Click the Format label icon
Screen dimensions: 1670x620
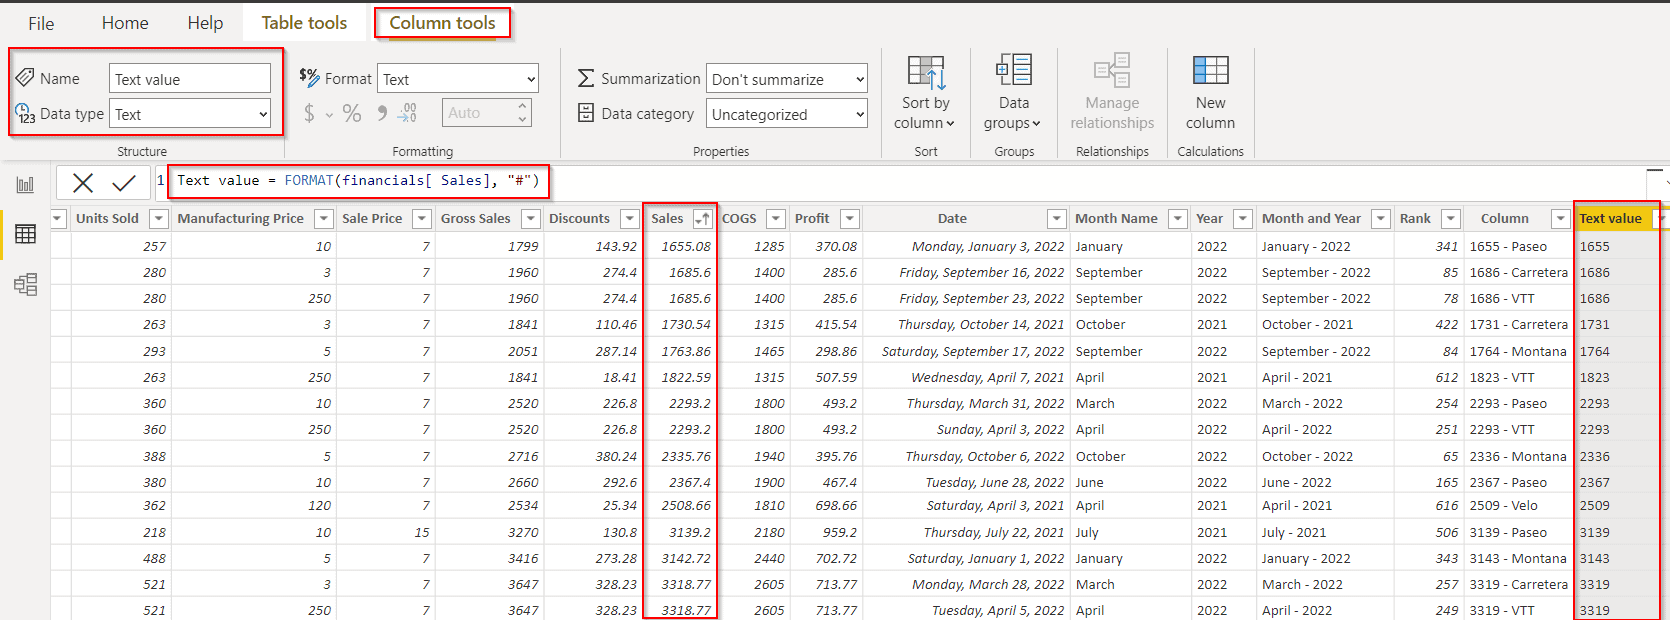[x=309, y=76]
